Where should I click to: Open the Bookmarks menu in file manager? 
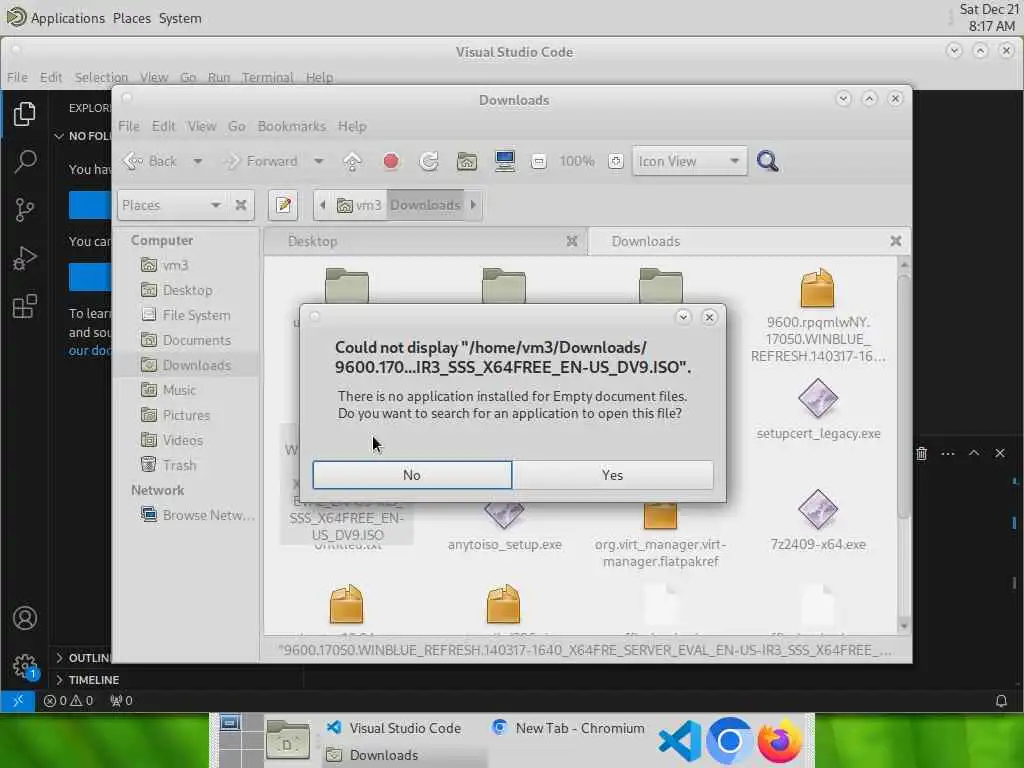(x=291, y=126)
